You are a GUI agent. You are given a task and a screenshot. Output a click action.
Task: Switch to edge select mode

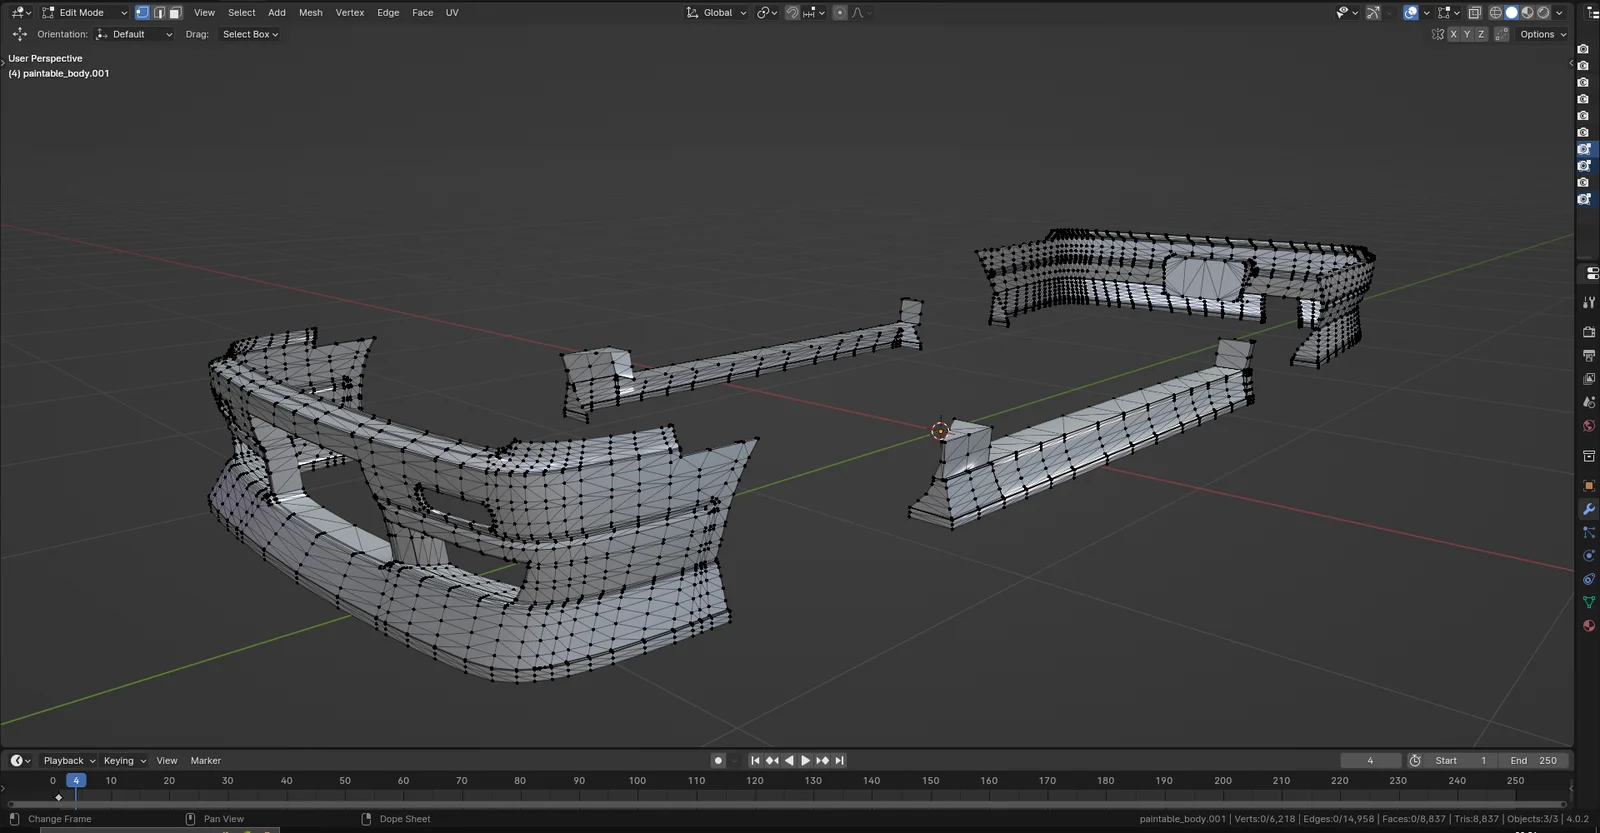pyautogui.click(x=159, y=13)
